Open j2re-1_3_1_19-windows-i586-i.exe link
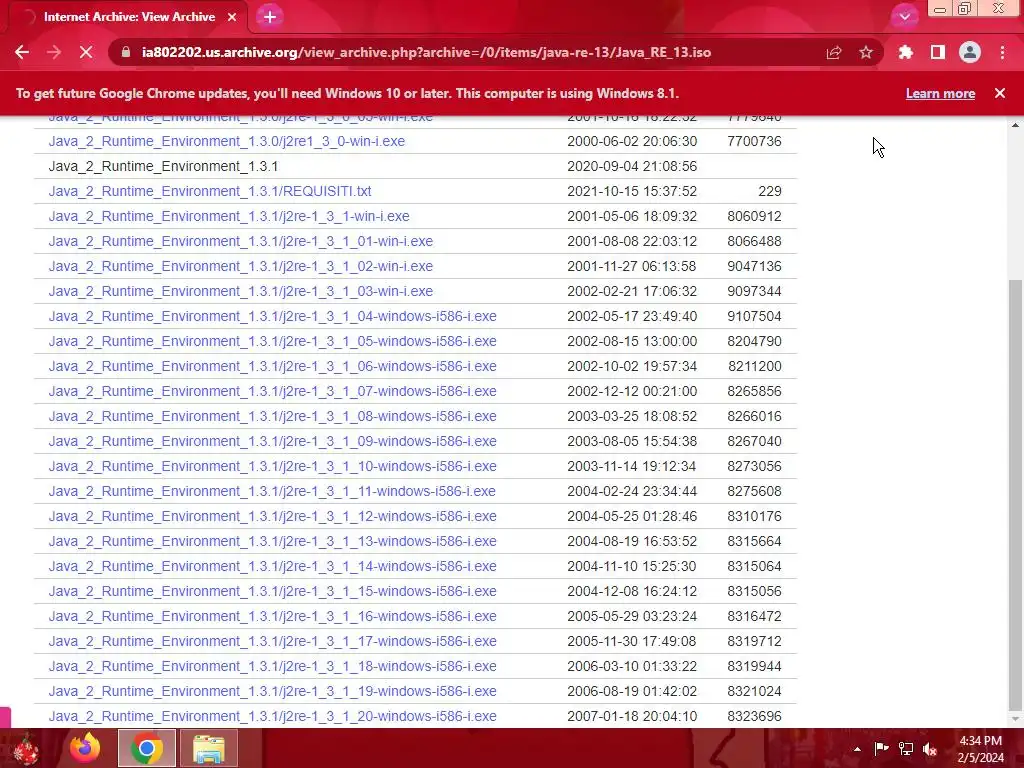The image size is (1024, 768). point(272,691)
